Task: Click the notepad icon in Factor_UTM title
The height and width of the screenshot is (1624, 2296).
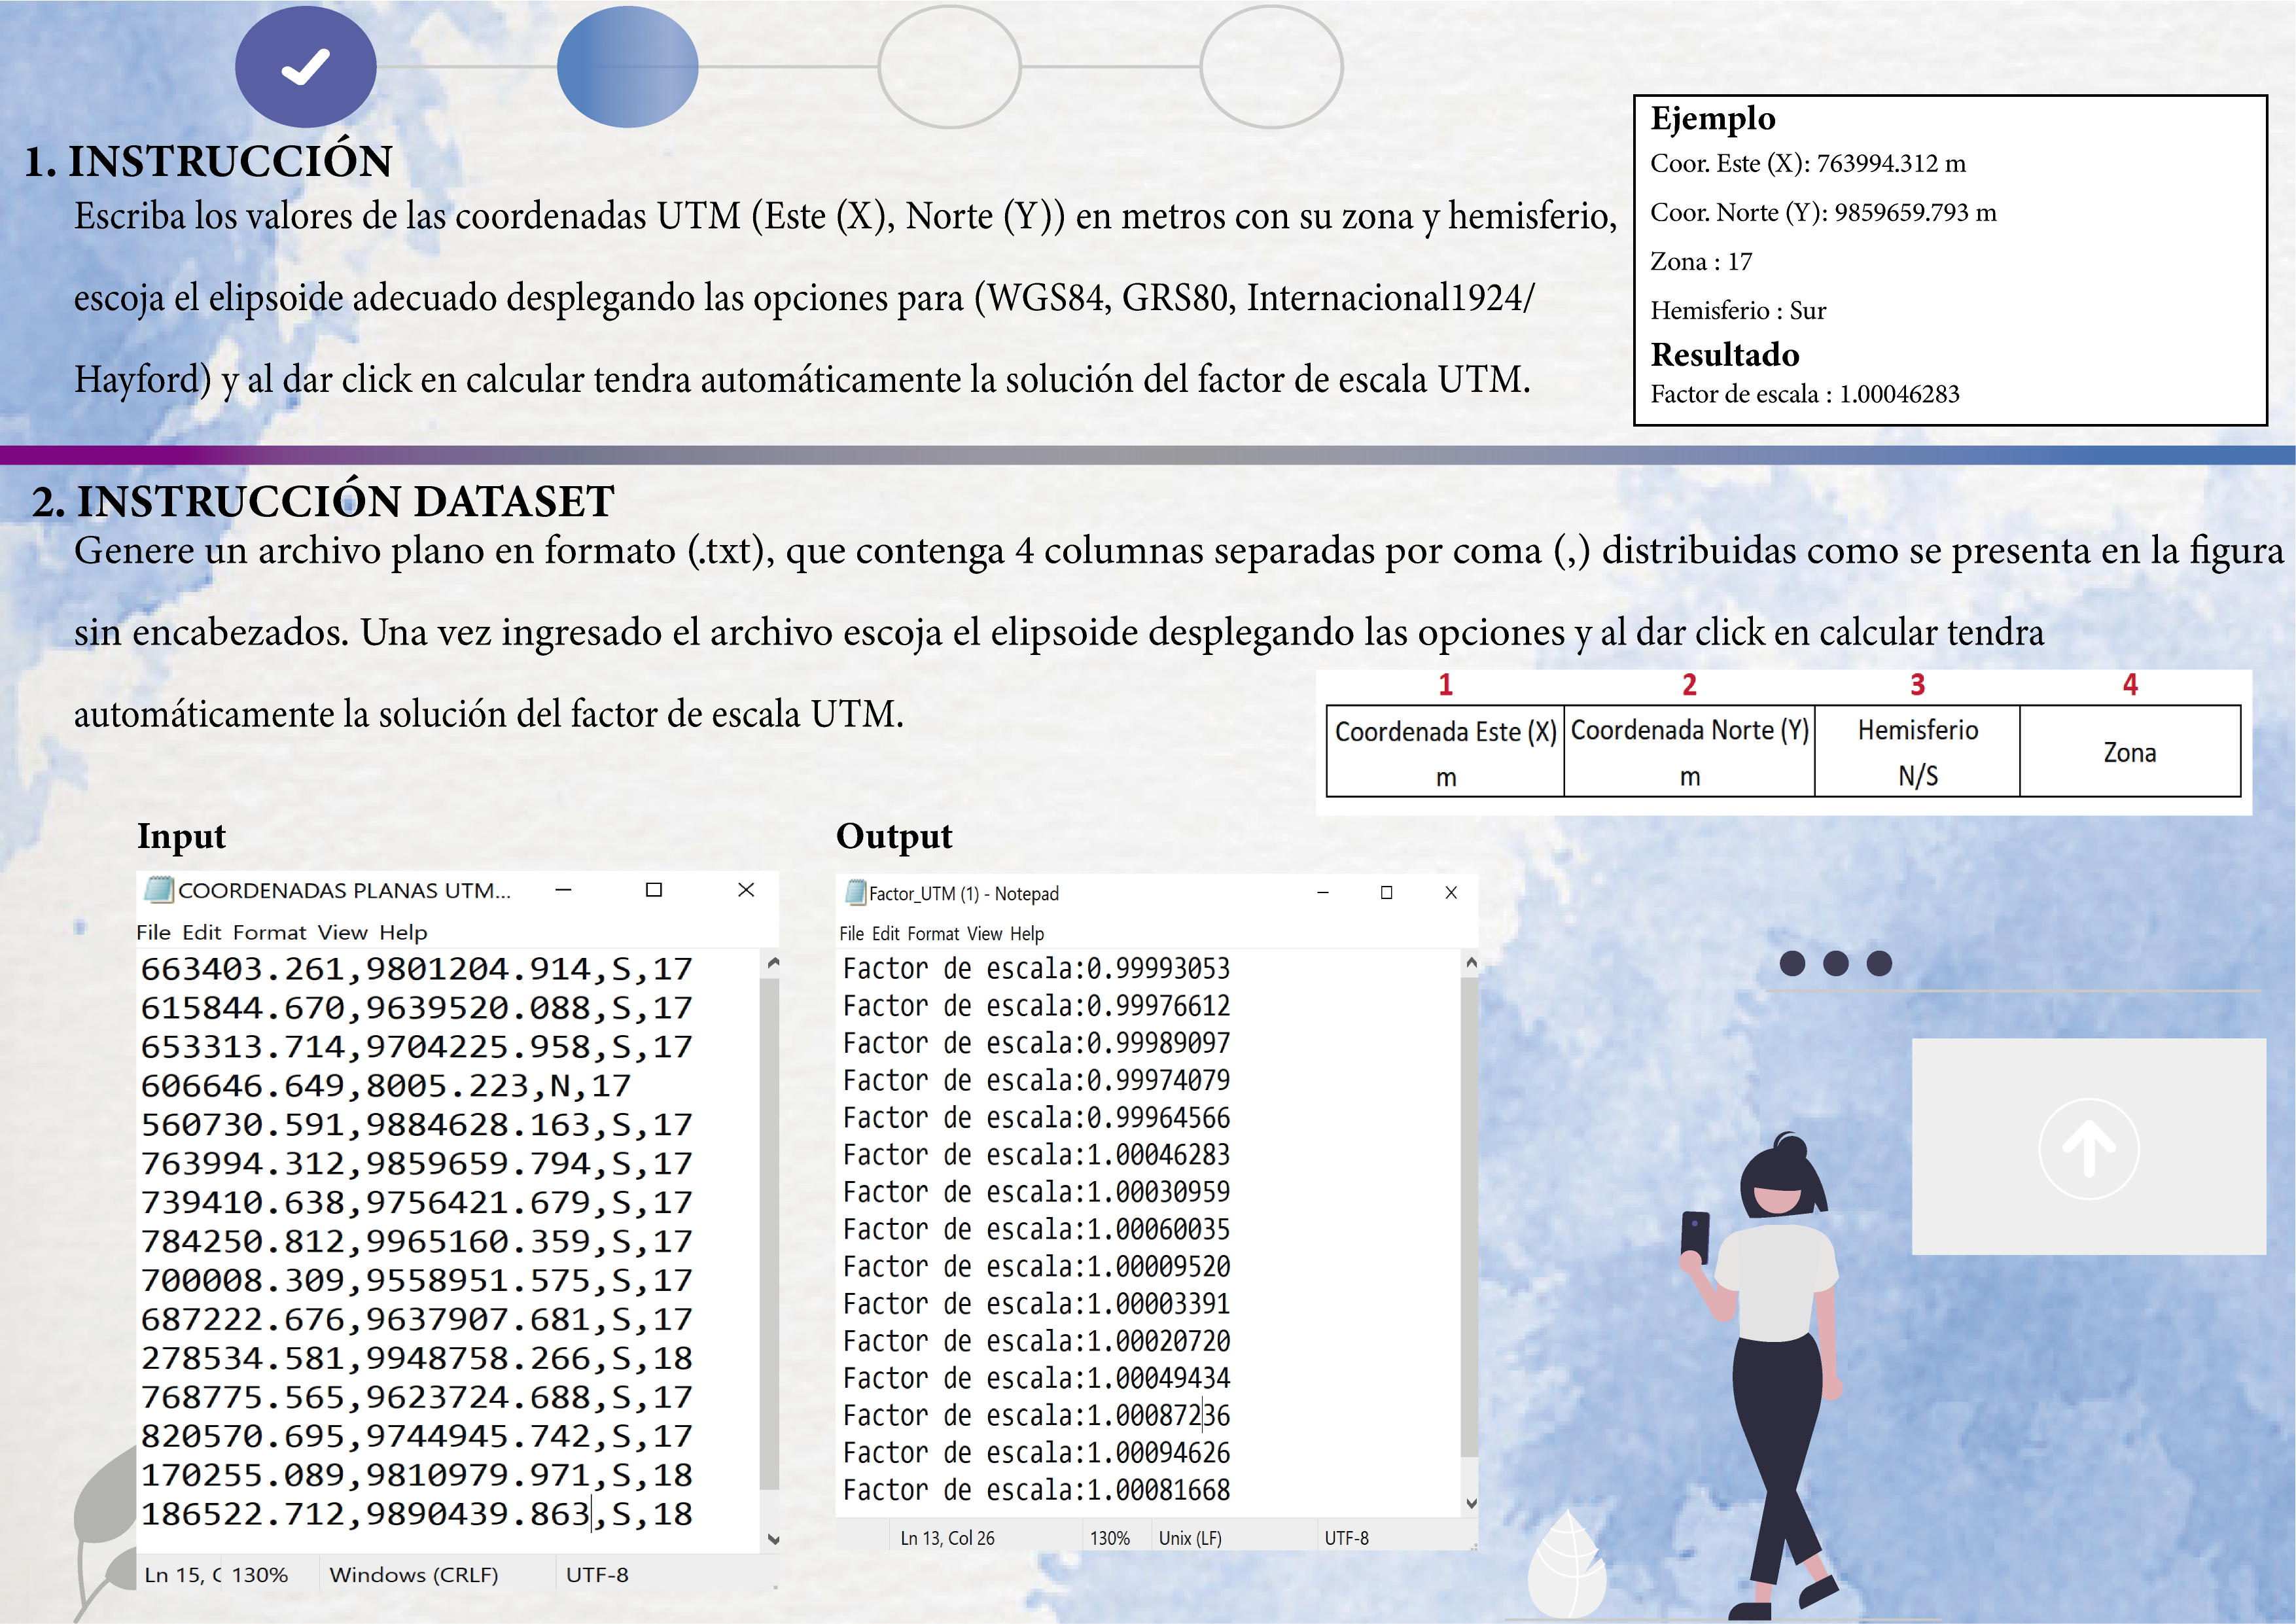Action: pos(855,892)
